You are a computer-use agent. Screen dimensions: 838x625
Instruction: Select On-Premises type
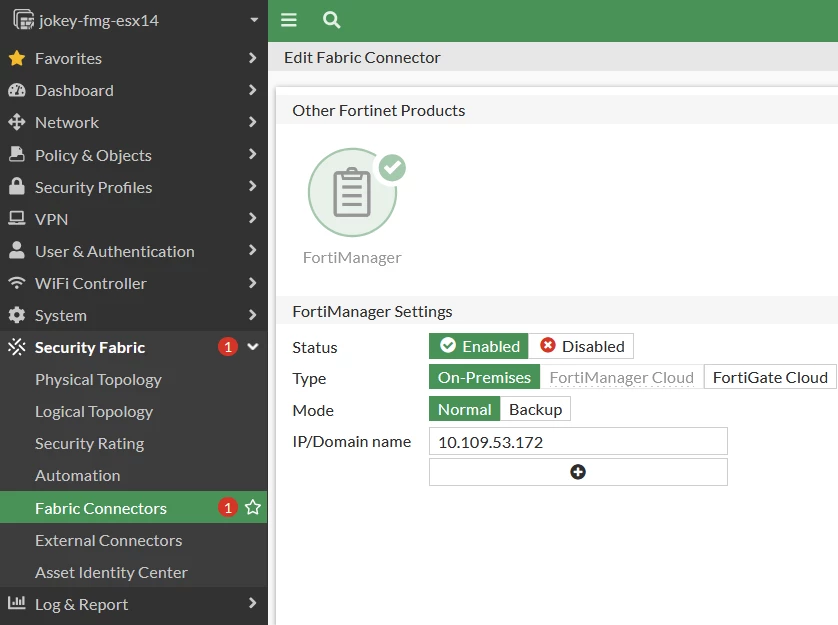[484, 377]
